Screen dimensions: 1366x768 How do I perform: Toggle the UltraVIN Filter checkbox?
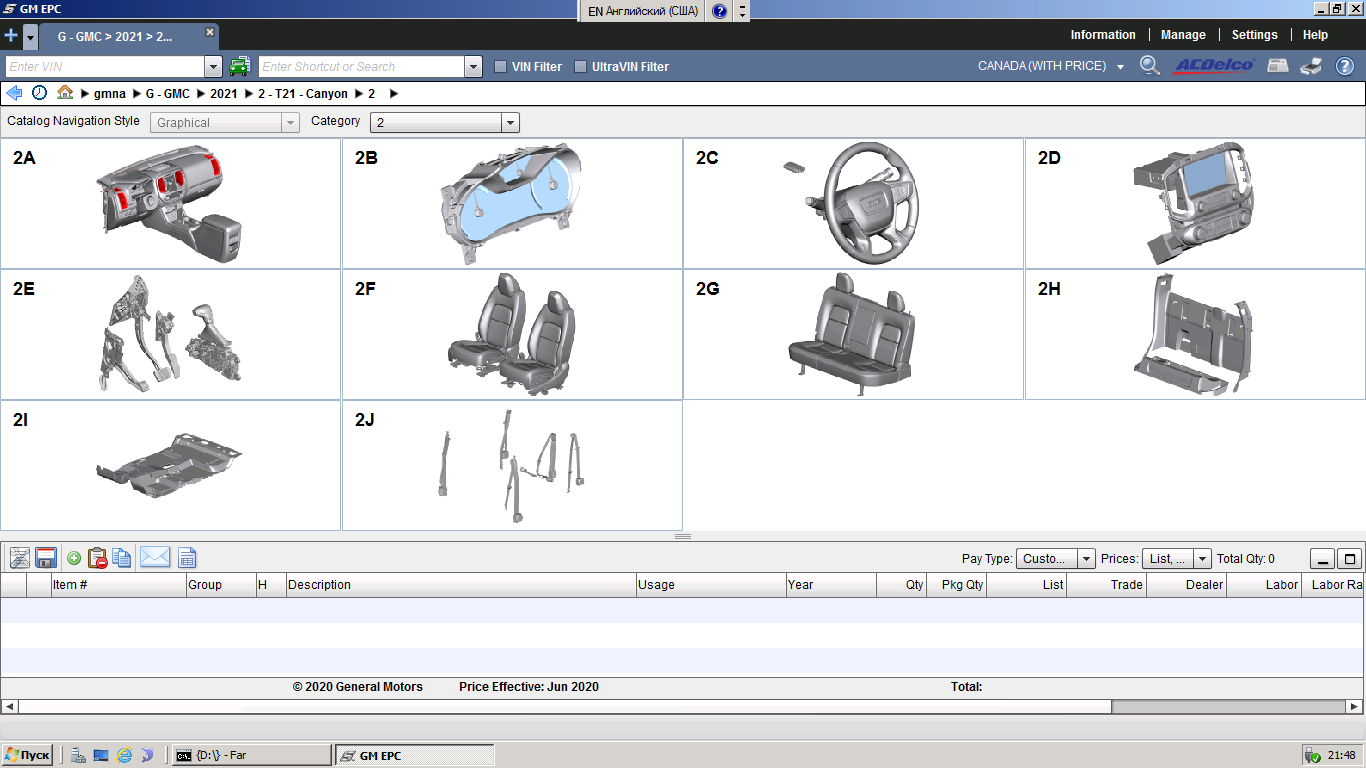(581, 67)
